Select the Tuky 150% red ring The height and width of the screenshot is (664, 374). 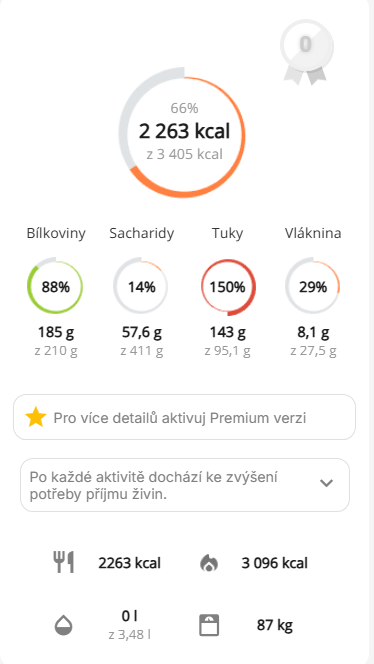tap(228, 287)
